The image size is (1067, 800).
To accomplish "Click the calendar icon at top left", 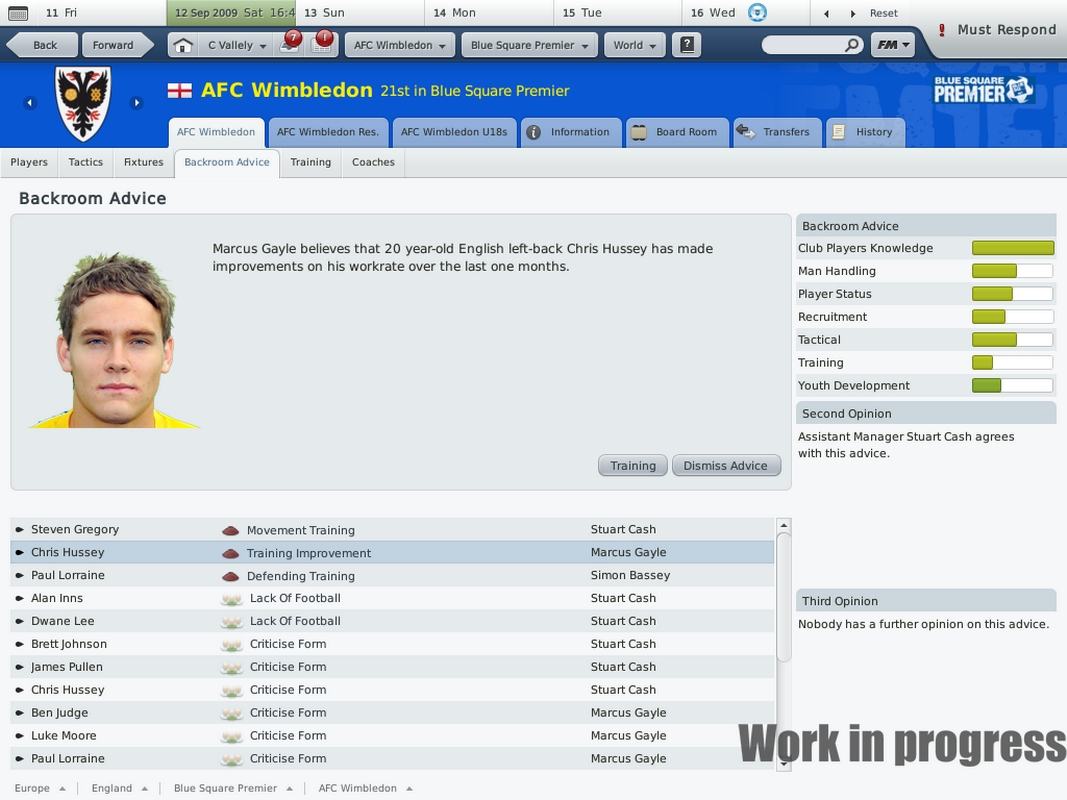I will (18, 13).
